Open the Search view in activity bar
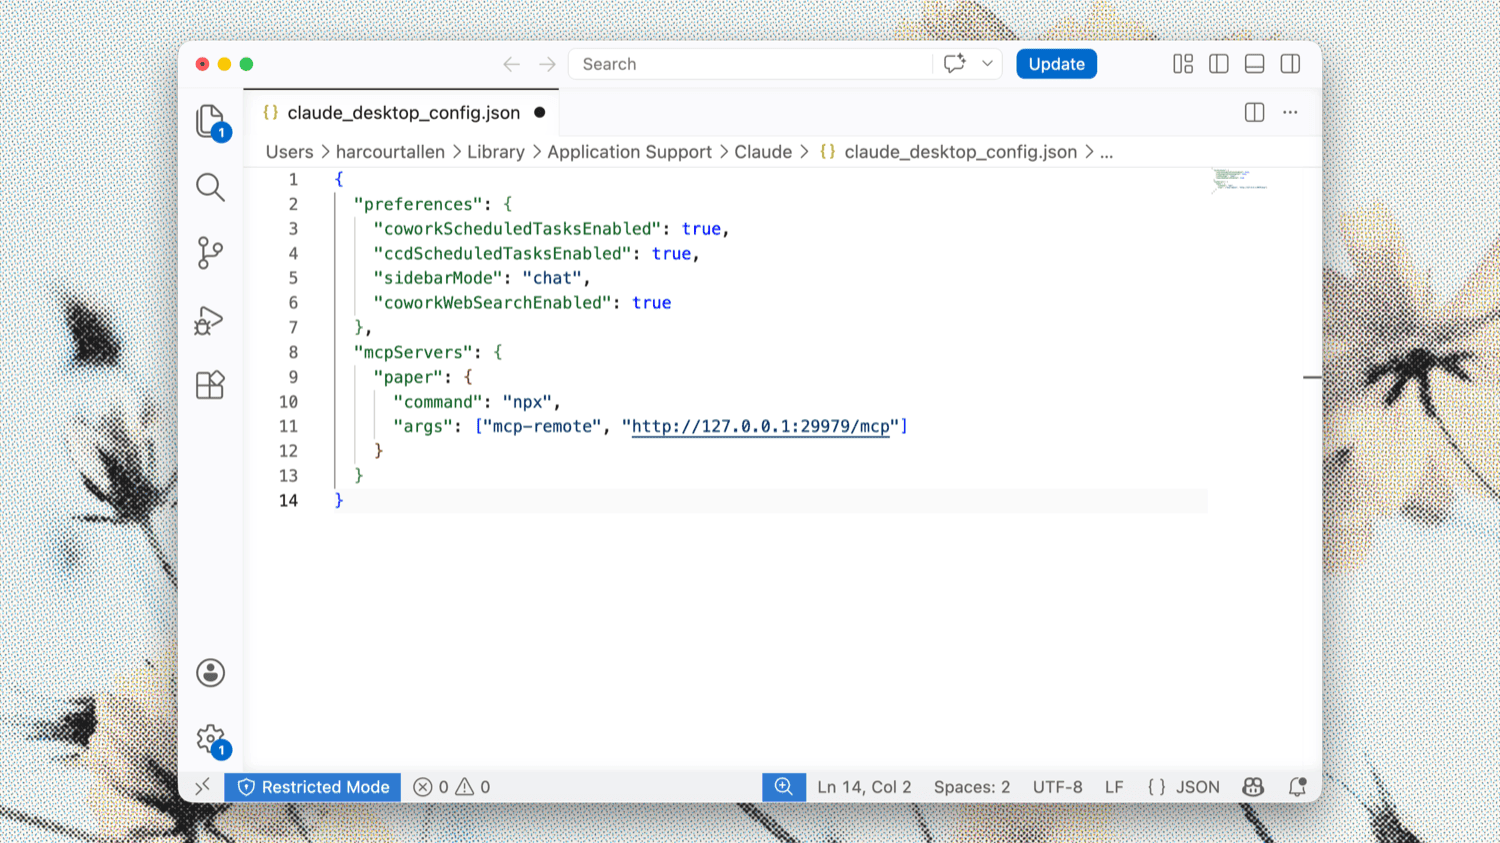Viewport: 1500px width, 843px height. 210,187
